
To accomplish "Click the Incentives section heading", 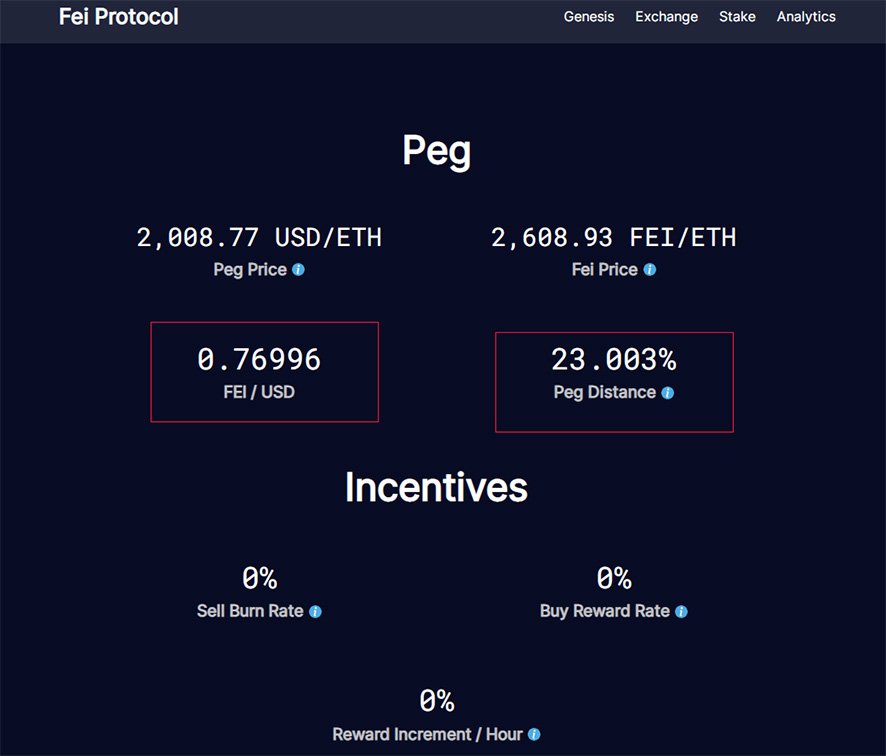I will pos(436,487).
